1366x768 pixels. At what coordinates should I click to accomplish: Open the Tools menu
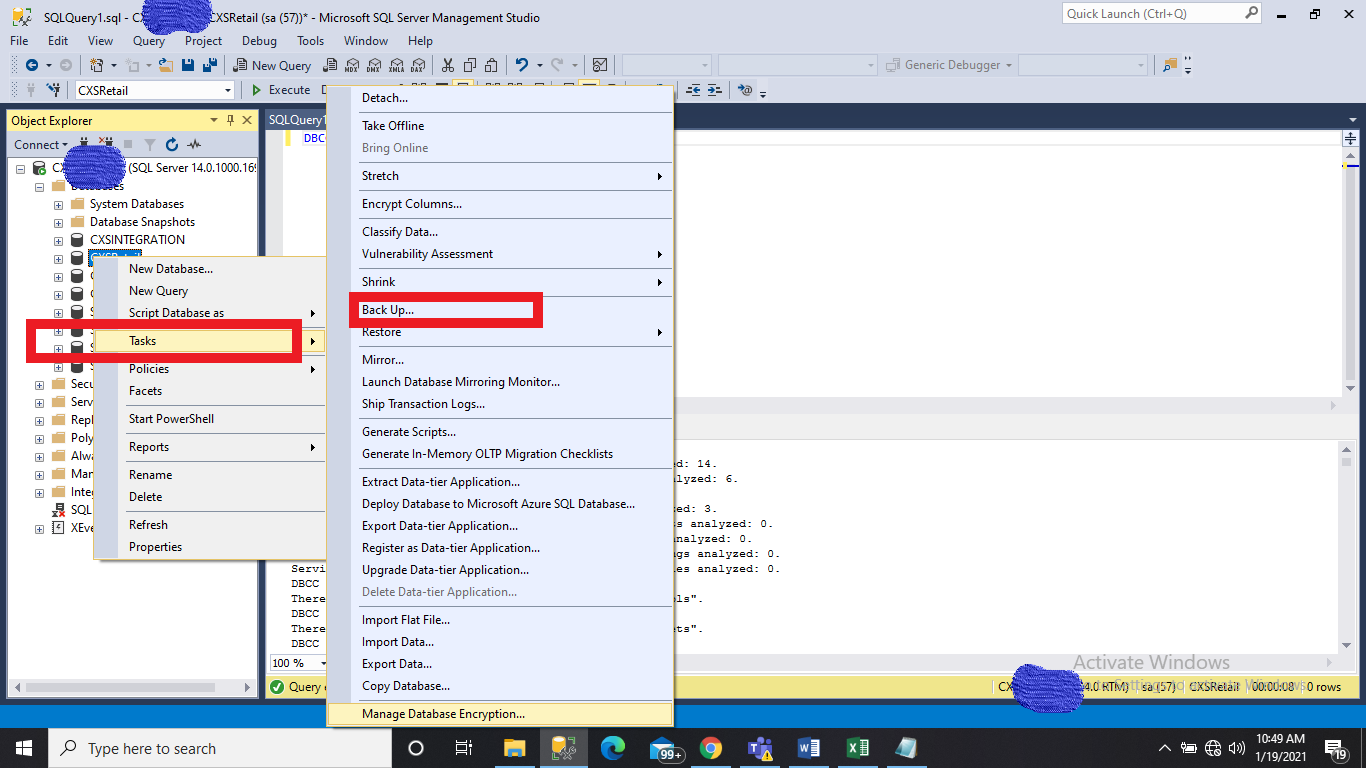(x=310, y=41)
